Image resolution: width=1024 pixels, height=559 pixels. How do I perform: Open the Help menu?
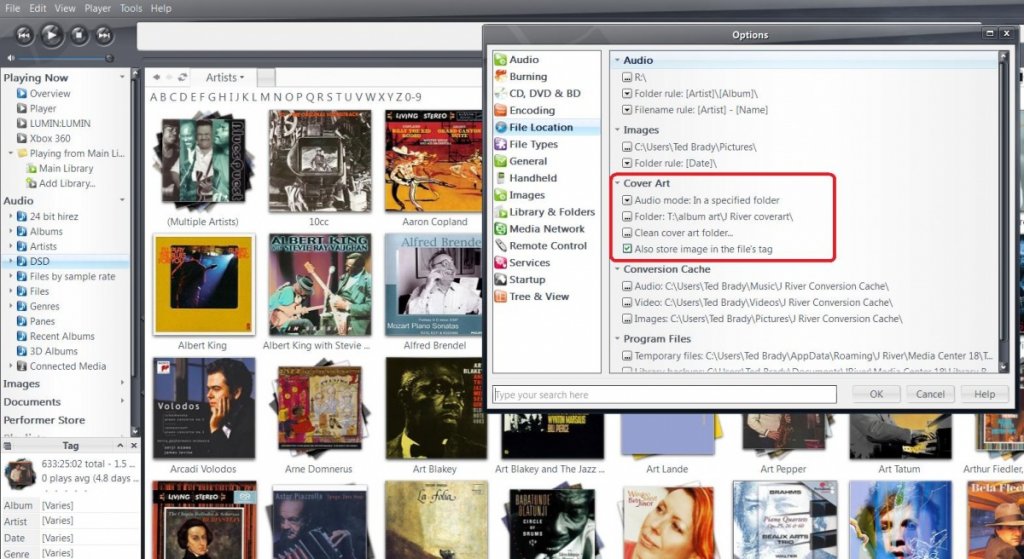[x=161, y=8]
